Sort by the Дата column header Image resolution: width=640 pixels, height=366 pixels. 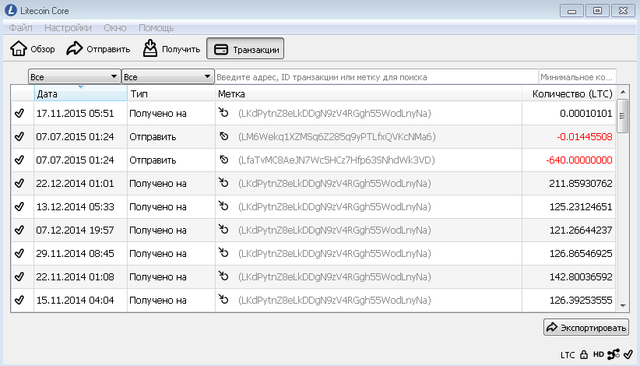pos(80,94)
